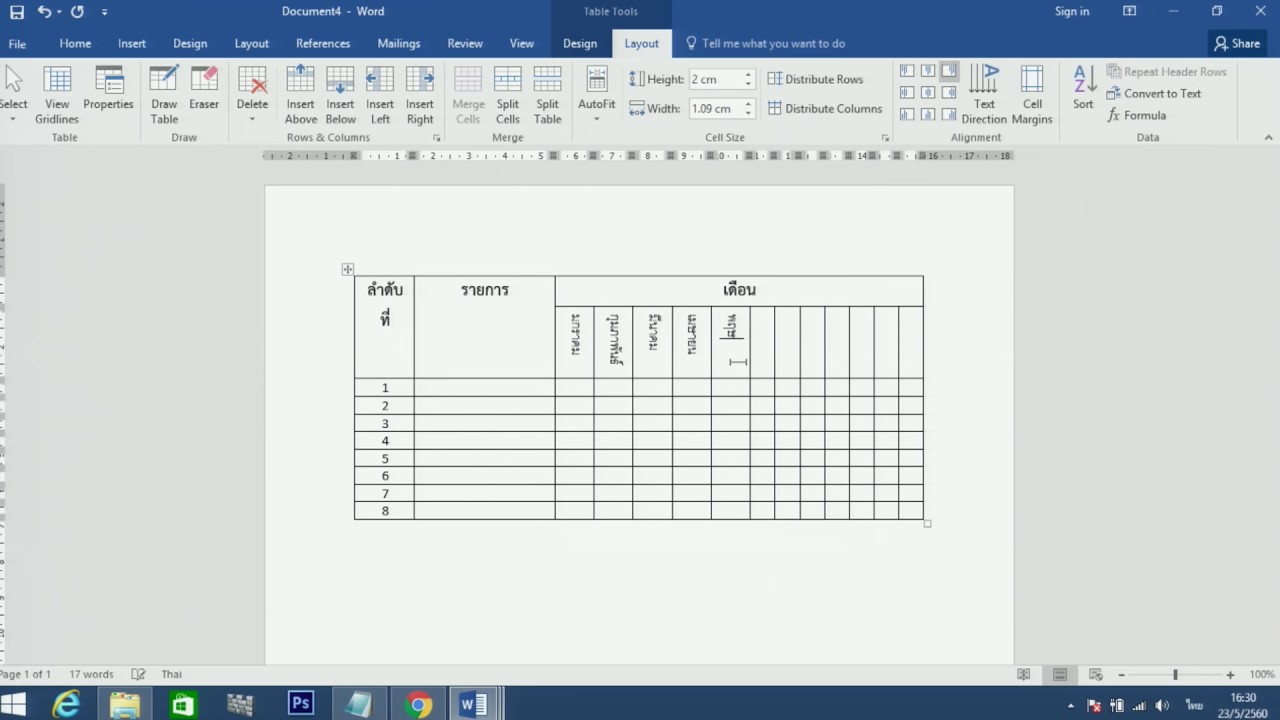Open the Select dropdown in Table group
Viewport: 1280px width, 720px height.
click(x=13, y=96)
